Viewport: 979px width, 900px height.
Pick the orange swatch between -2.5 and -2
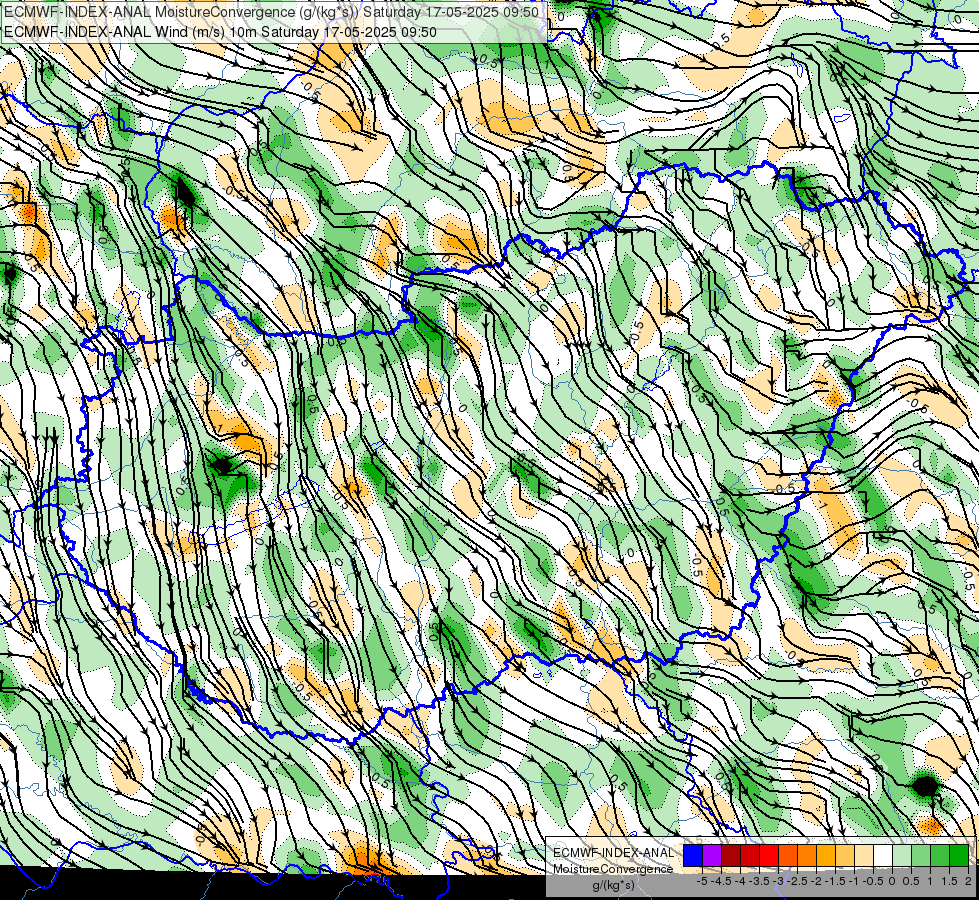click(807, 856)
